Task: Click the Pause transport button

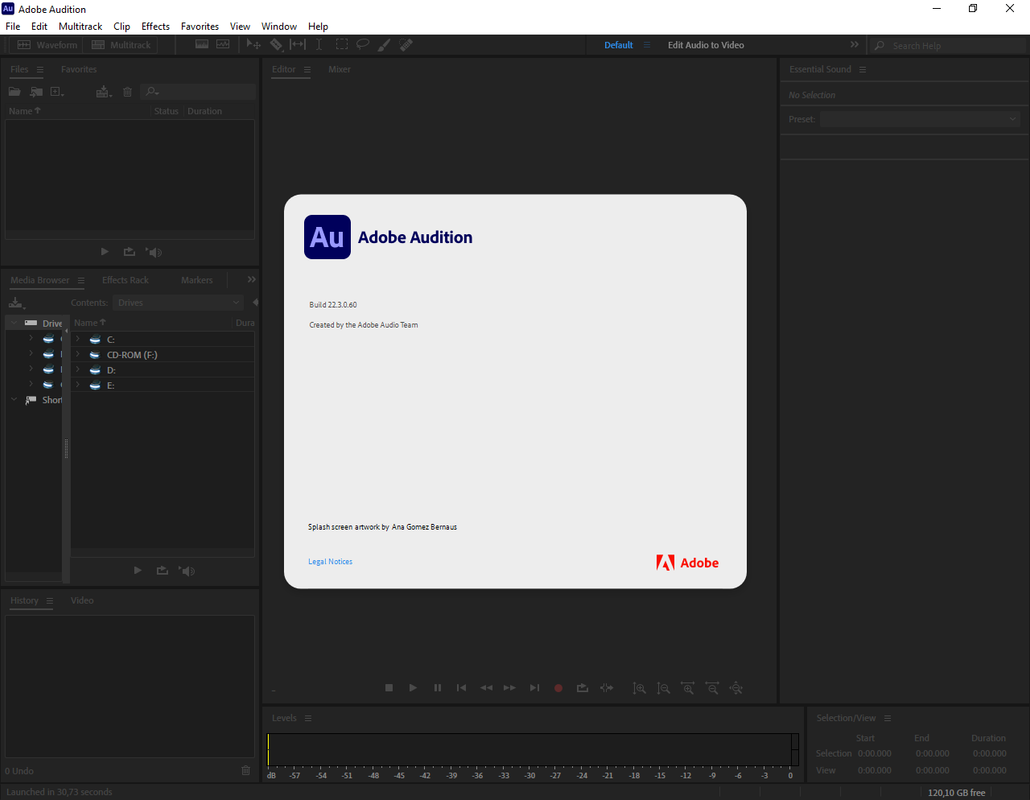Action: (437, 688)
